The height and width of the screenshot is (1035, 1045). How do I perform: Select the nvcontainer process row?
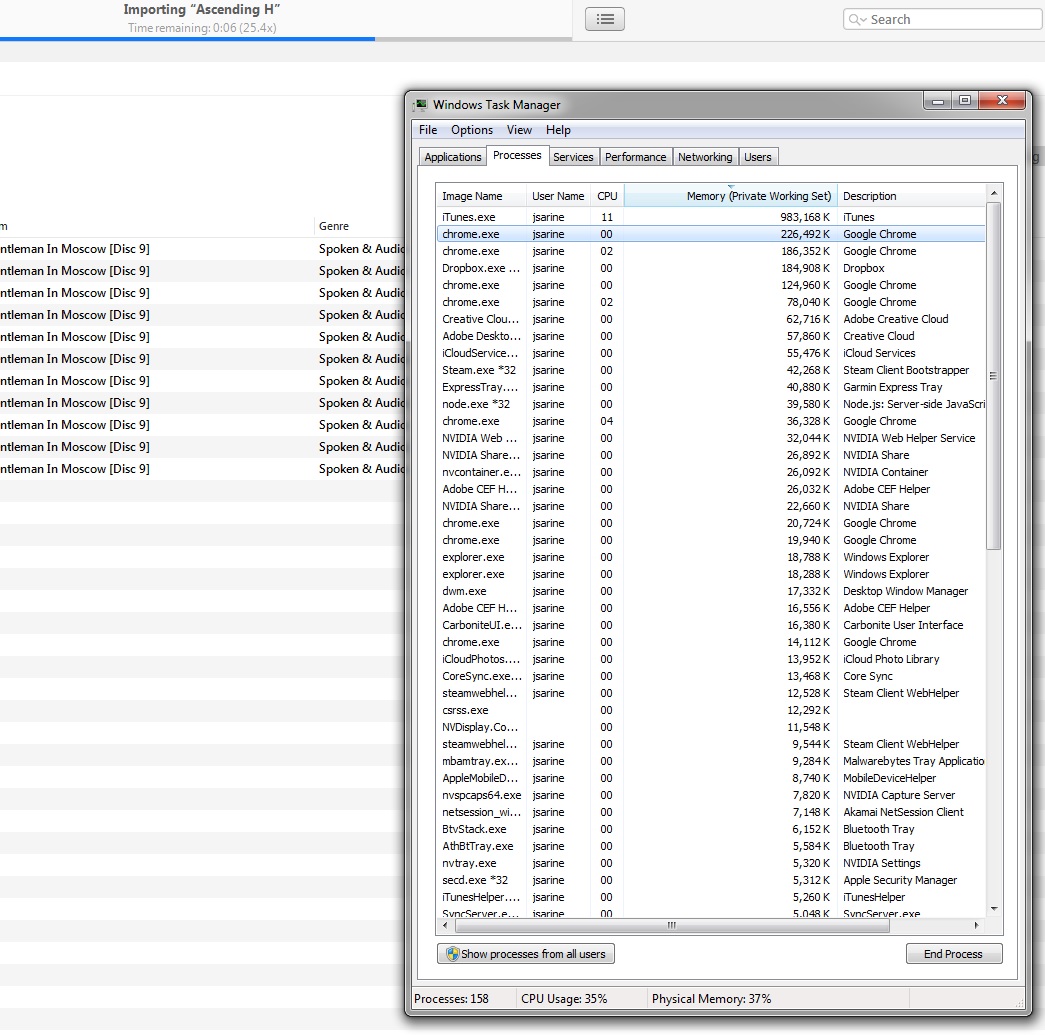710,472
